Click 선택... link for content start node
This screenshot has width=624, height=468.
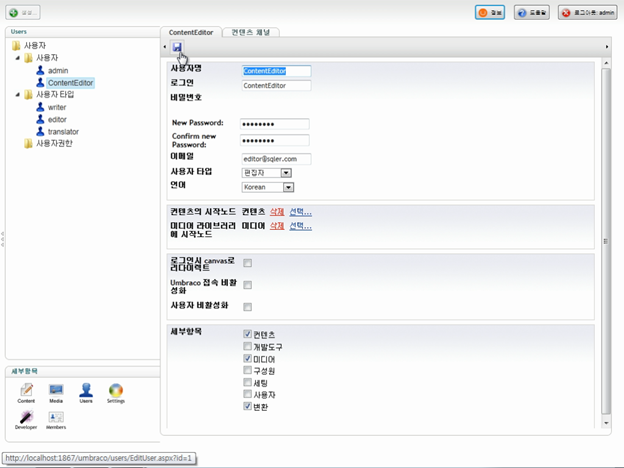pos(300,212)
